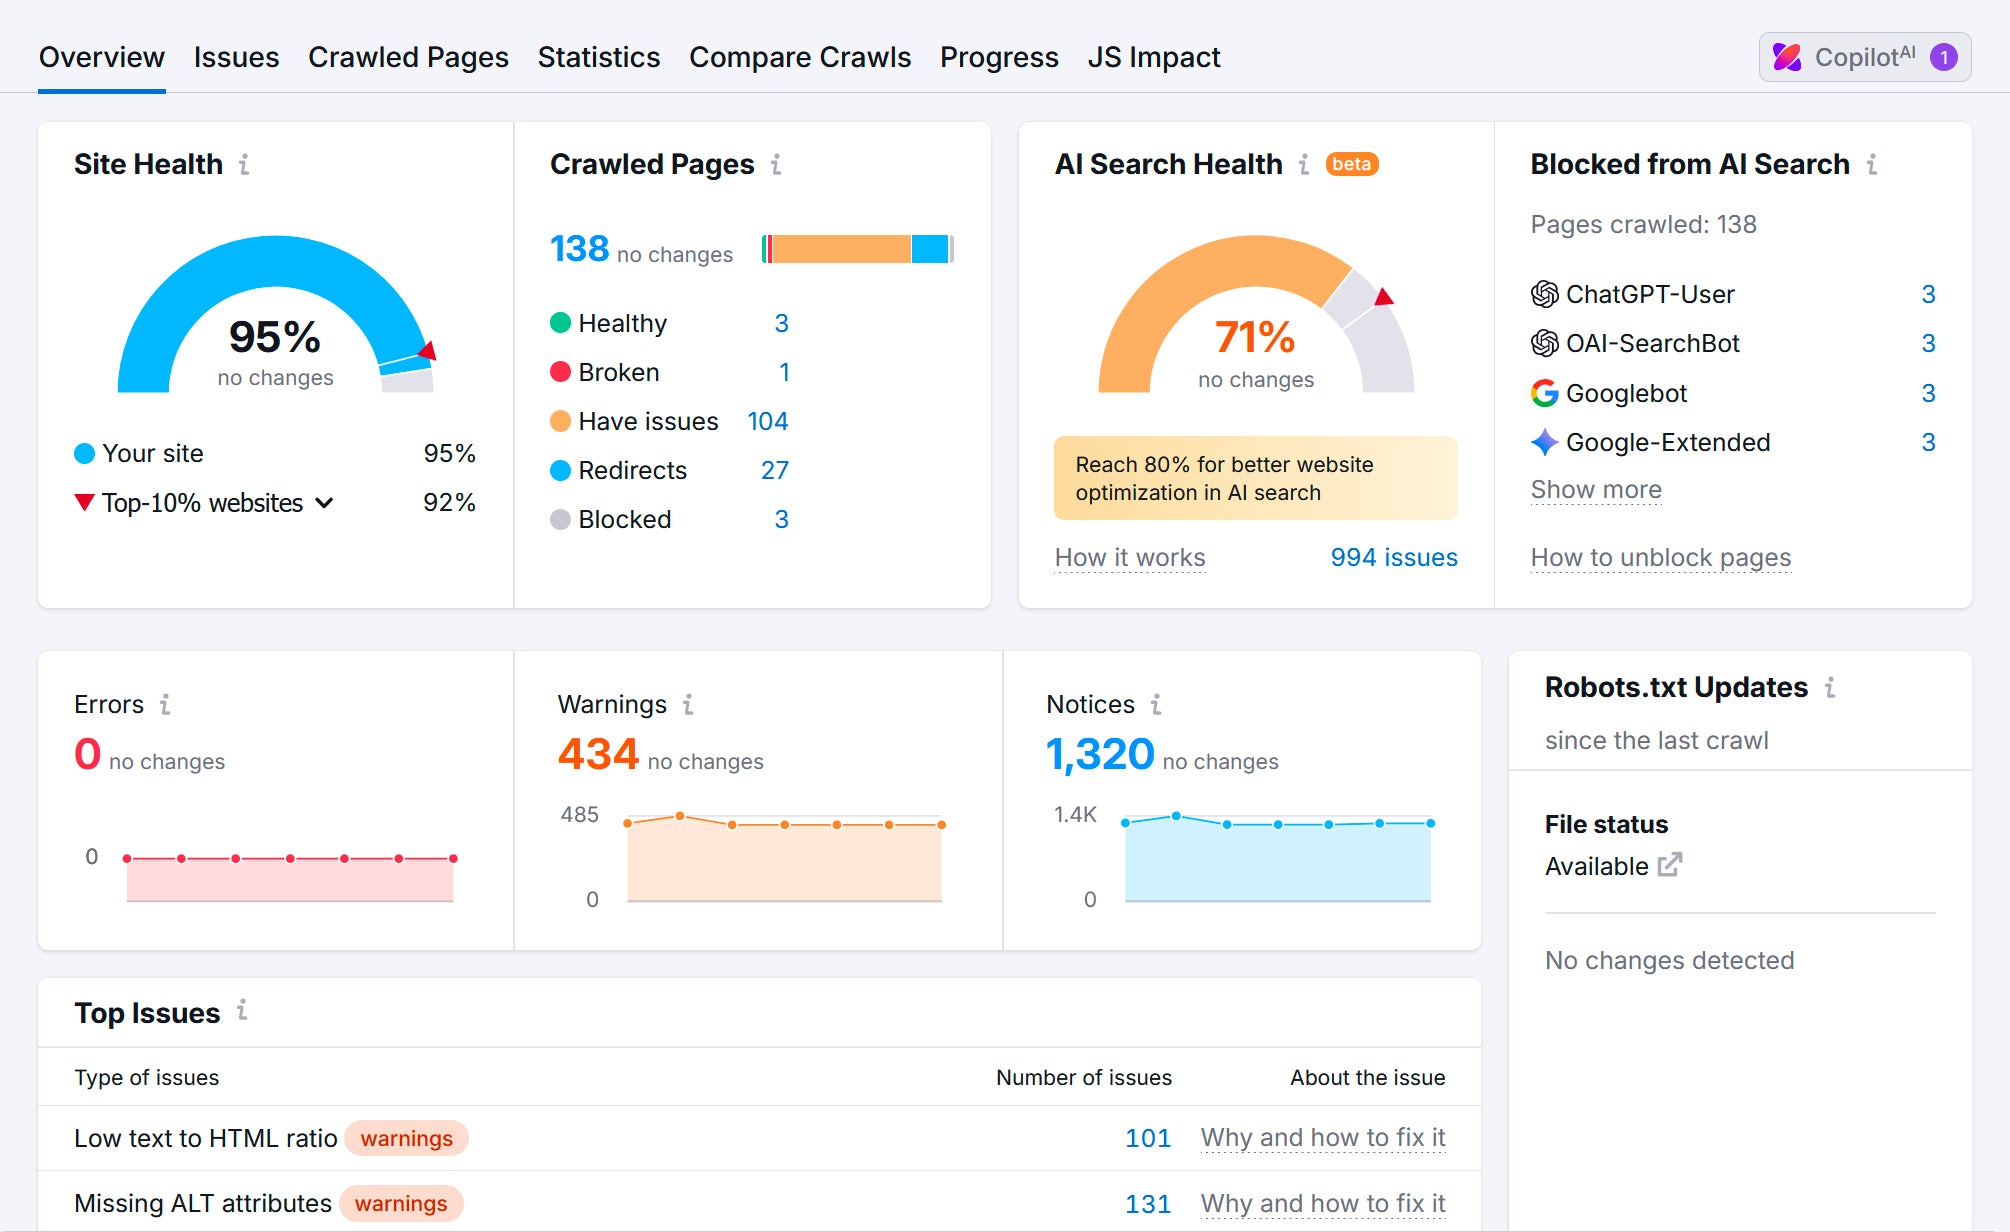The width and height of the screenshot is (2010, 1232).
Task: Click the Crawled Pages orange bar segment
Action: [840, 249]
